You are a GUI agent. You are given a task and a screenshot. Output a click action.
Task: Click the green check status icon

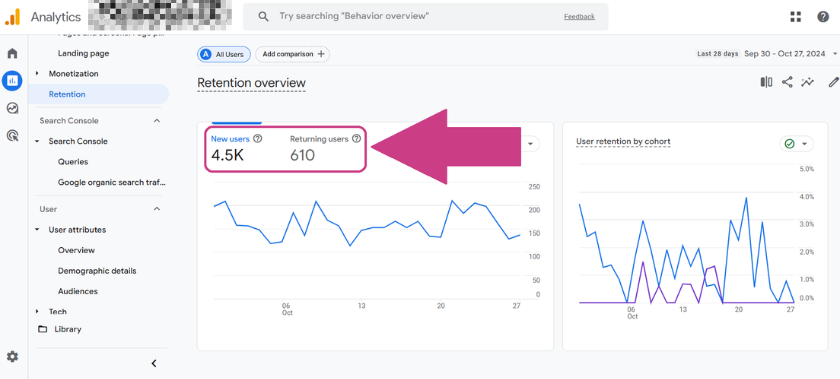coord(789,144)
